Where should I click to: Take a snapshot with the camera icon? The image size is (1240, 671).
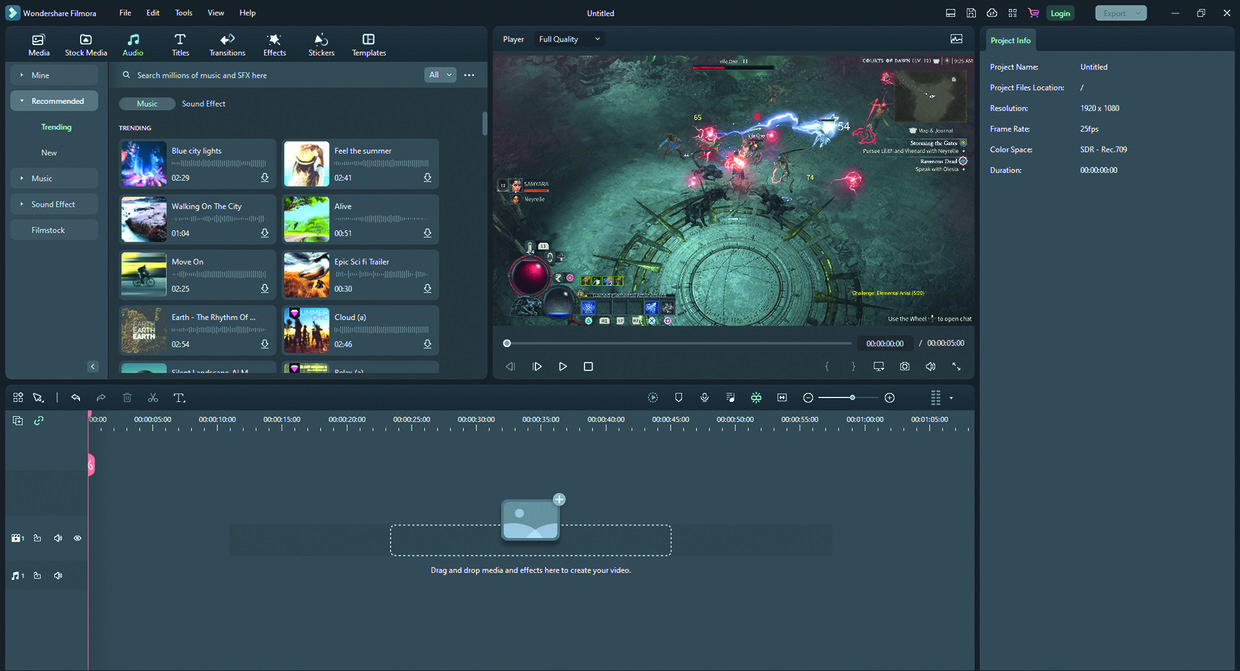tap(905, 367)
